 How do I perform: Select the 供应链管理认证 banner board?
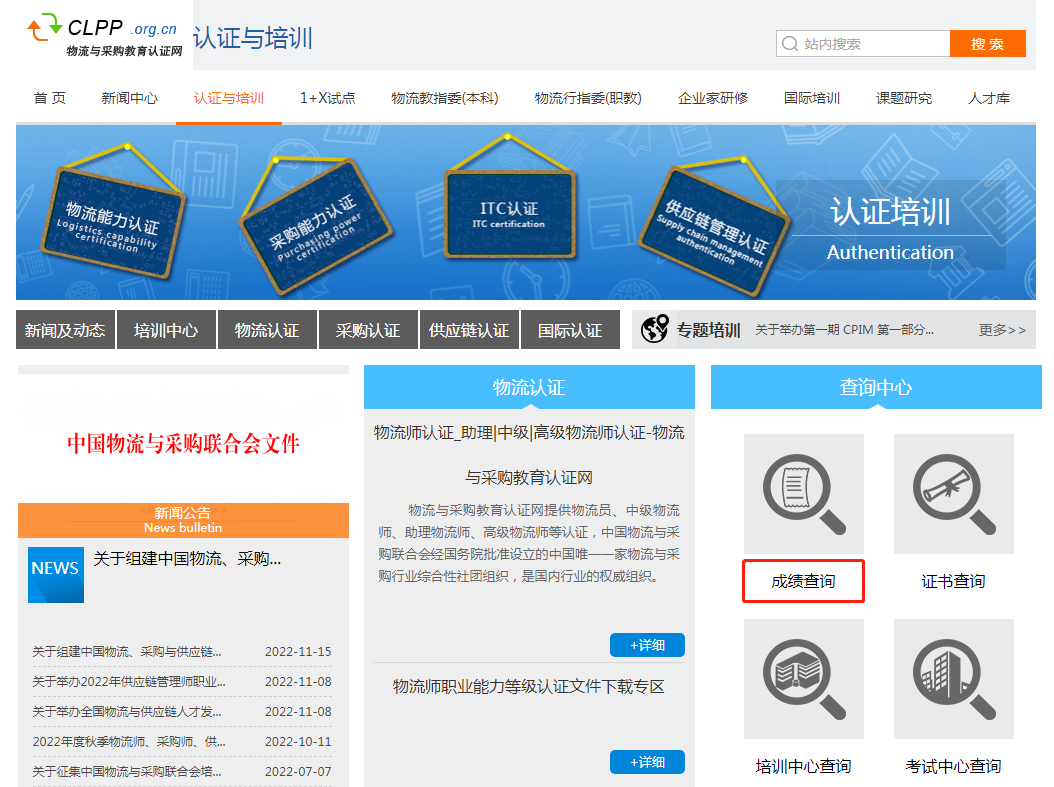pyautogui.click(x=713, y=228)
